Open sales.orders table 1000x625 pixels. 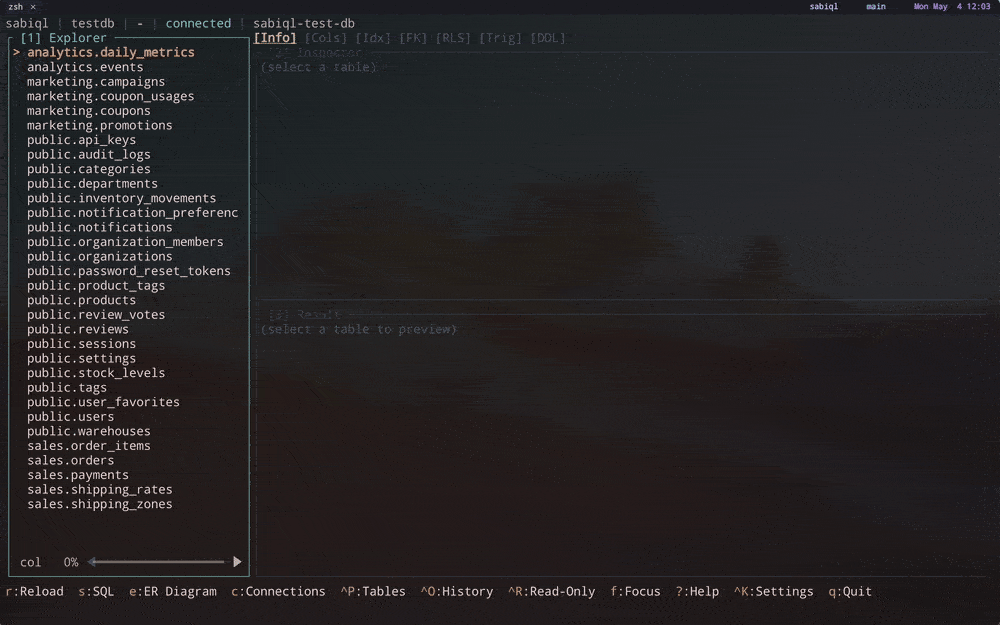pyautogui.click(x=70, y=460)
